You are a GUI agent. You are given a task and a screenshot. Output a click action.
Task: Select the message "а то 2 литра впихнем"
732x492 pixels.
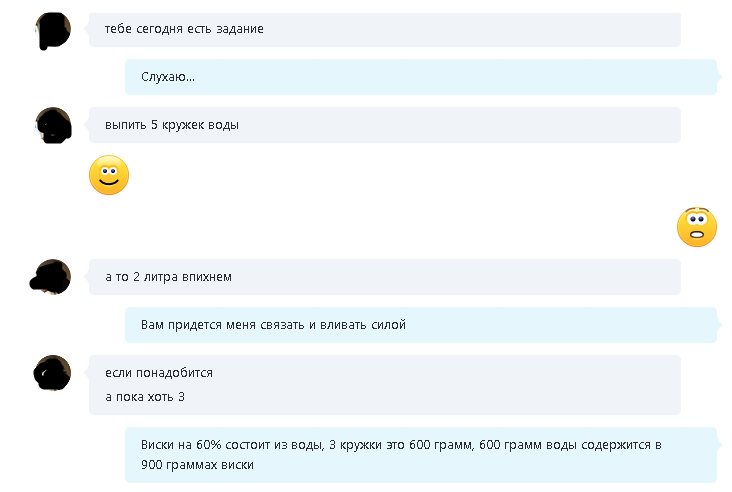(385, 277)
